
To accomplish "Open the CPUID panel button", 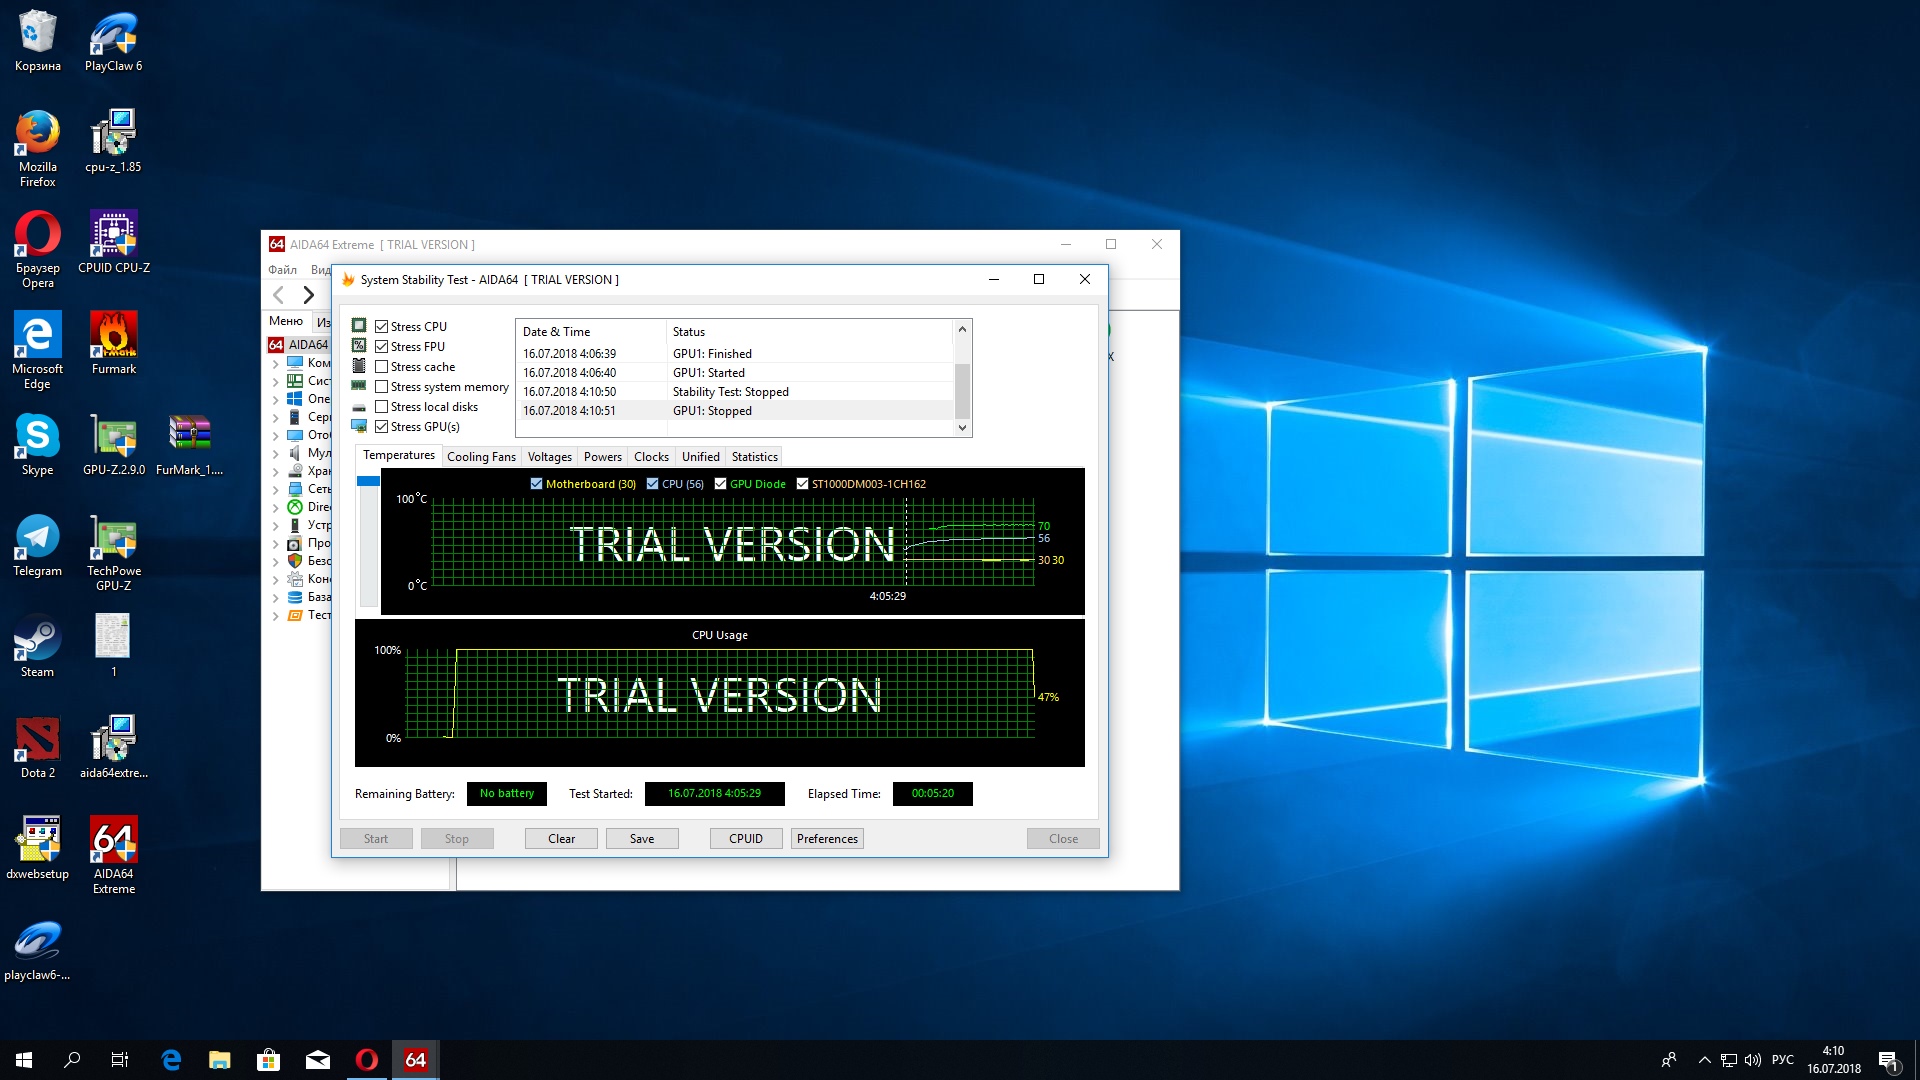I will pos(746,839).
